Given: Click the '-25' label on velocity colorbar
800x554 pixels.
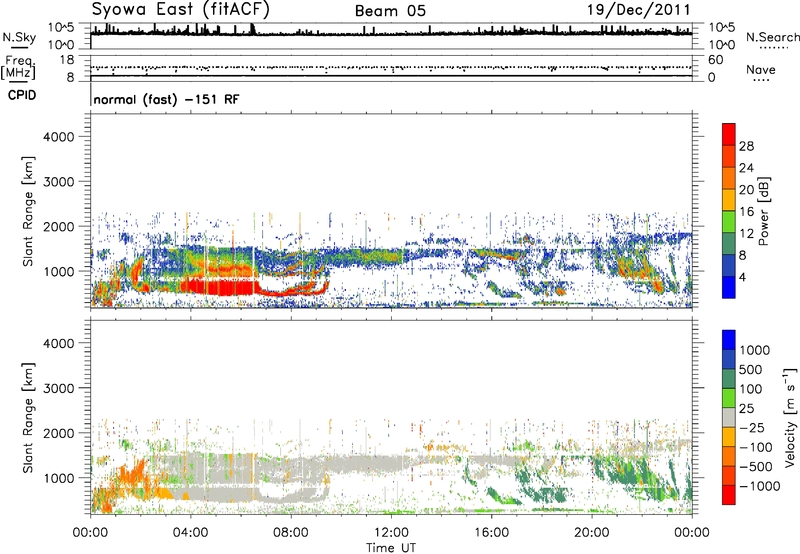Looking at the screenshot, I should (751, 428).
